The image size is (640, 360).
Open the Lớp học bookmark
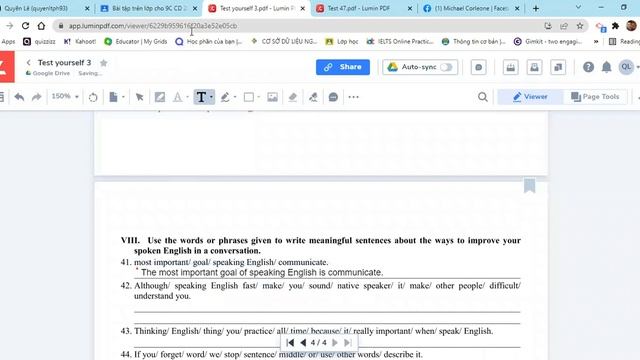(x=342, y=41)
